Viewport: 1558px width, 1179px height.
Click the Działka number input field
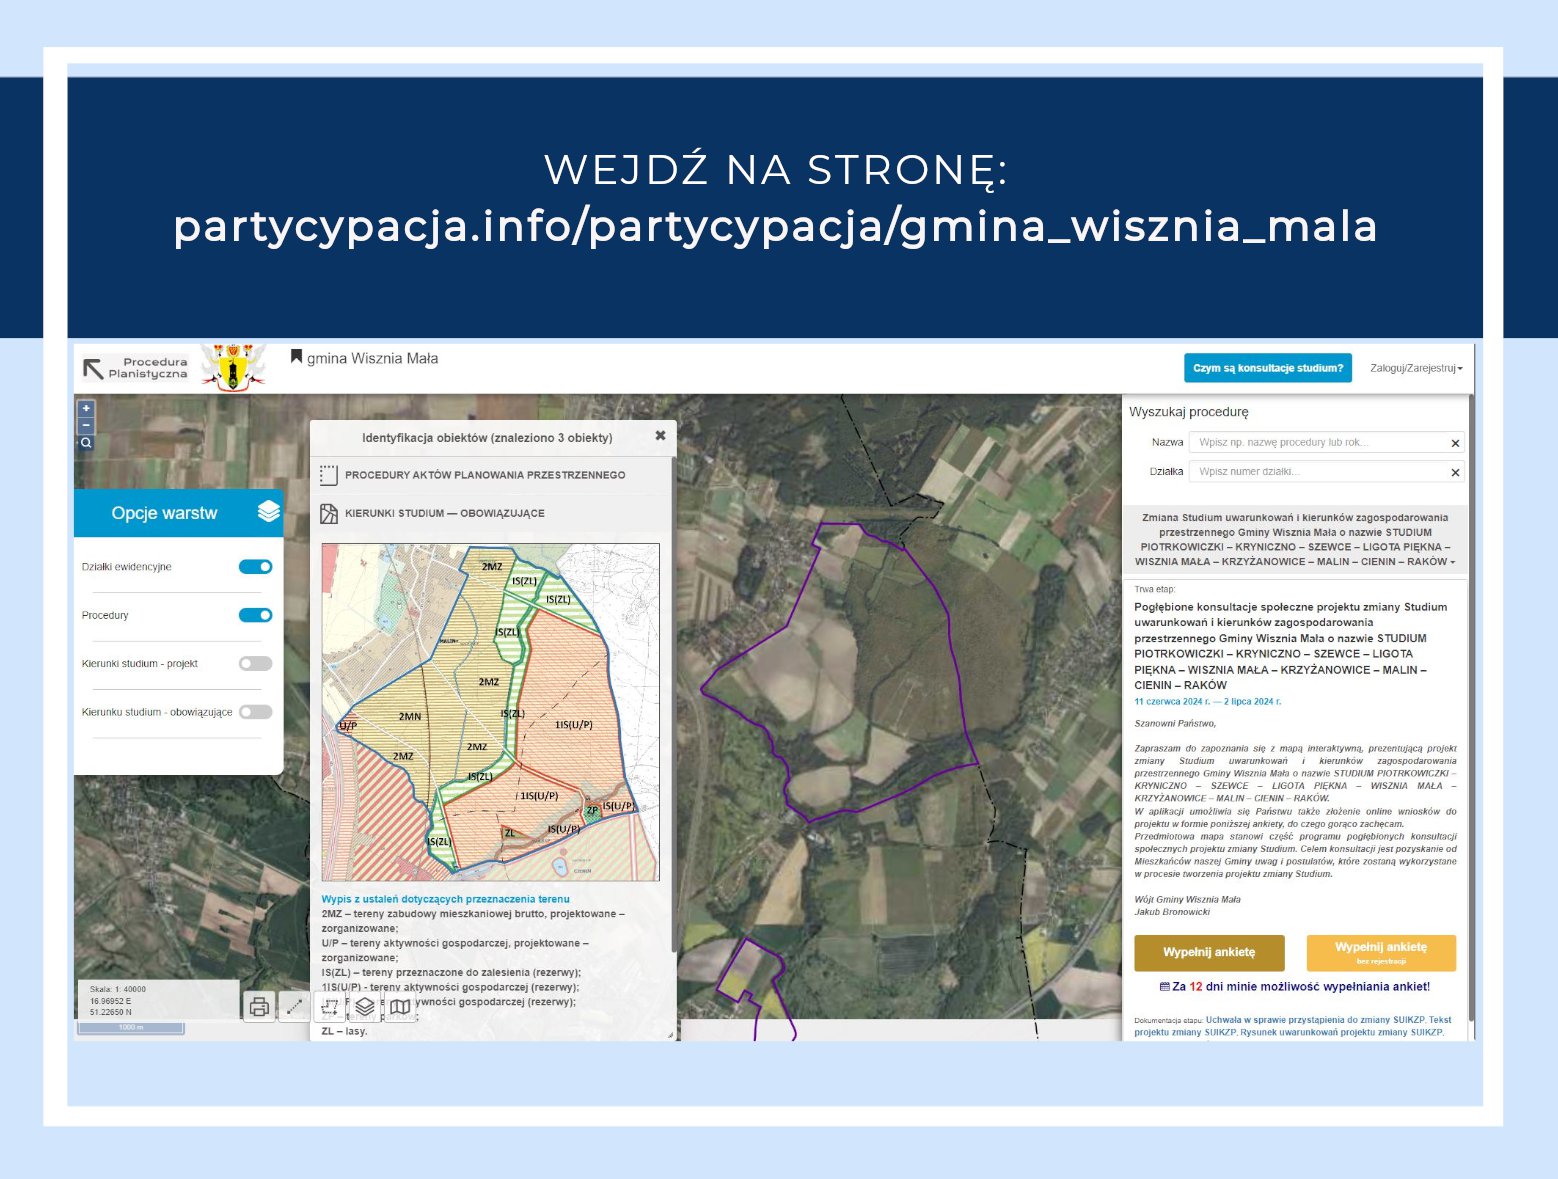[1325, 471]
